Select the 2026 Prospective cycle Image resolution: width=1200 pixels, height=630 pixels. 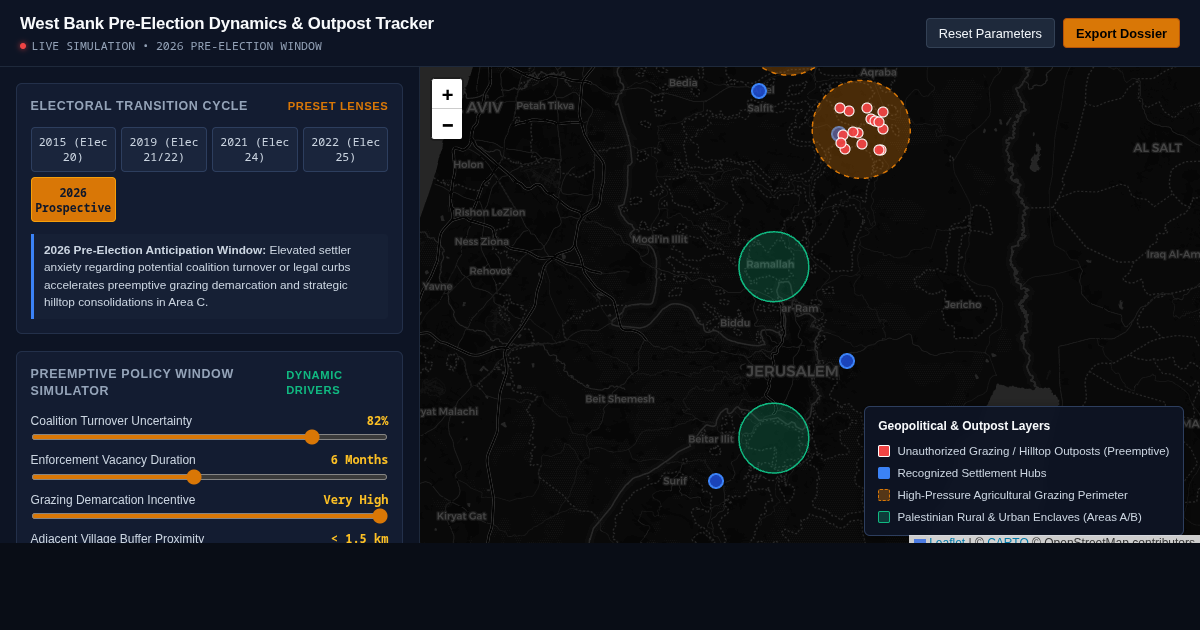tap(73, 200)
